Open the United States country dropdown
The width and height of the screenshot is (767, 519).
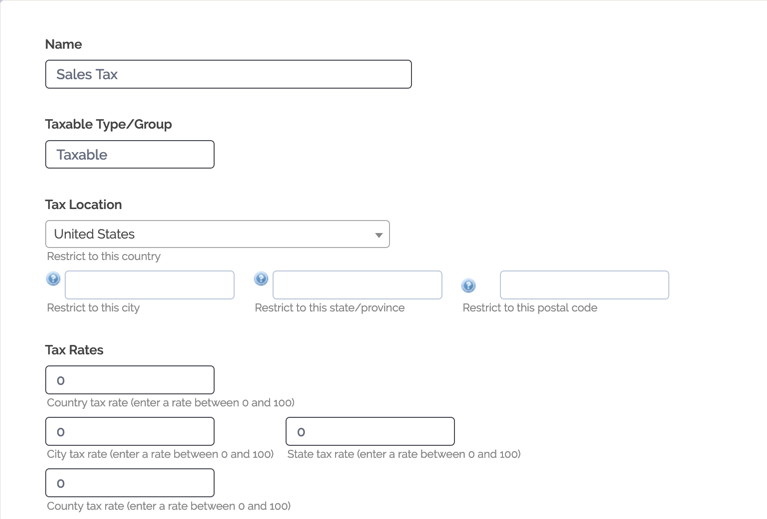tap(217, 234)
